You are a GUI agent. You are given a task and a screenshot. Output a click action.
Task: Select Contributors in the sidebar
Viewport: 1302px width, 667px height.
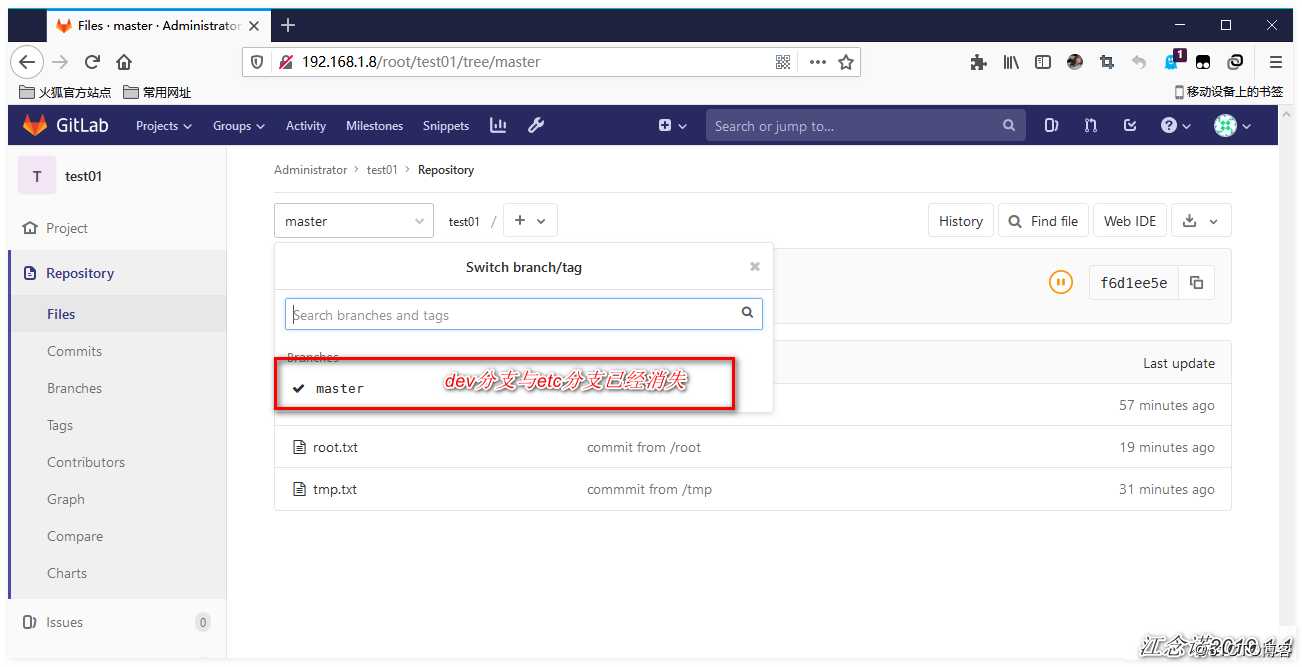pos(86,462)
